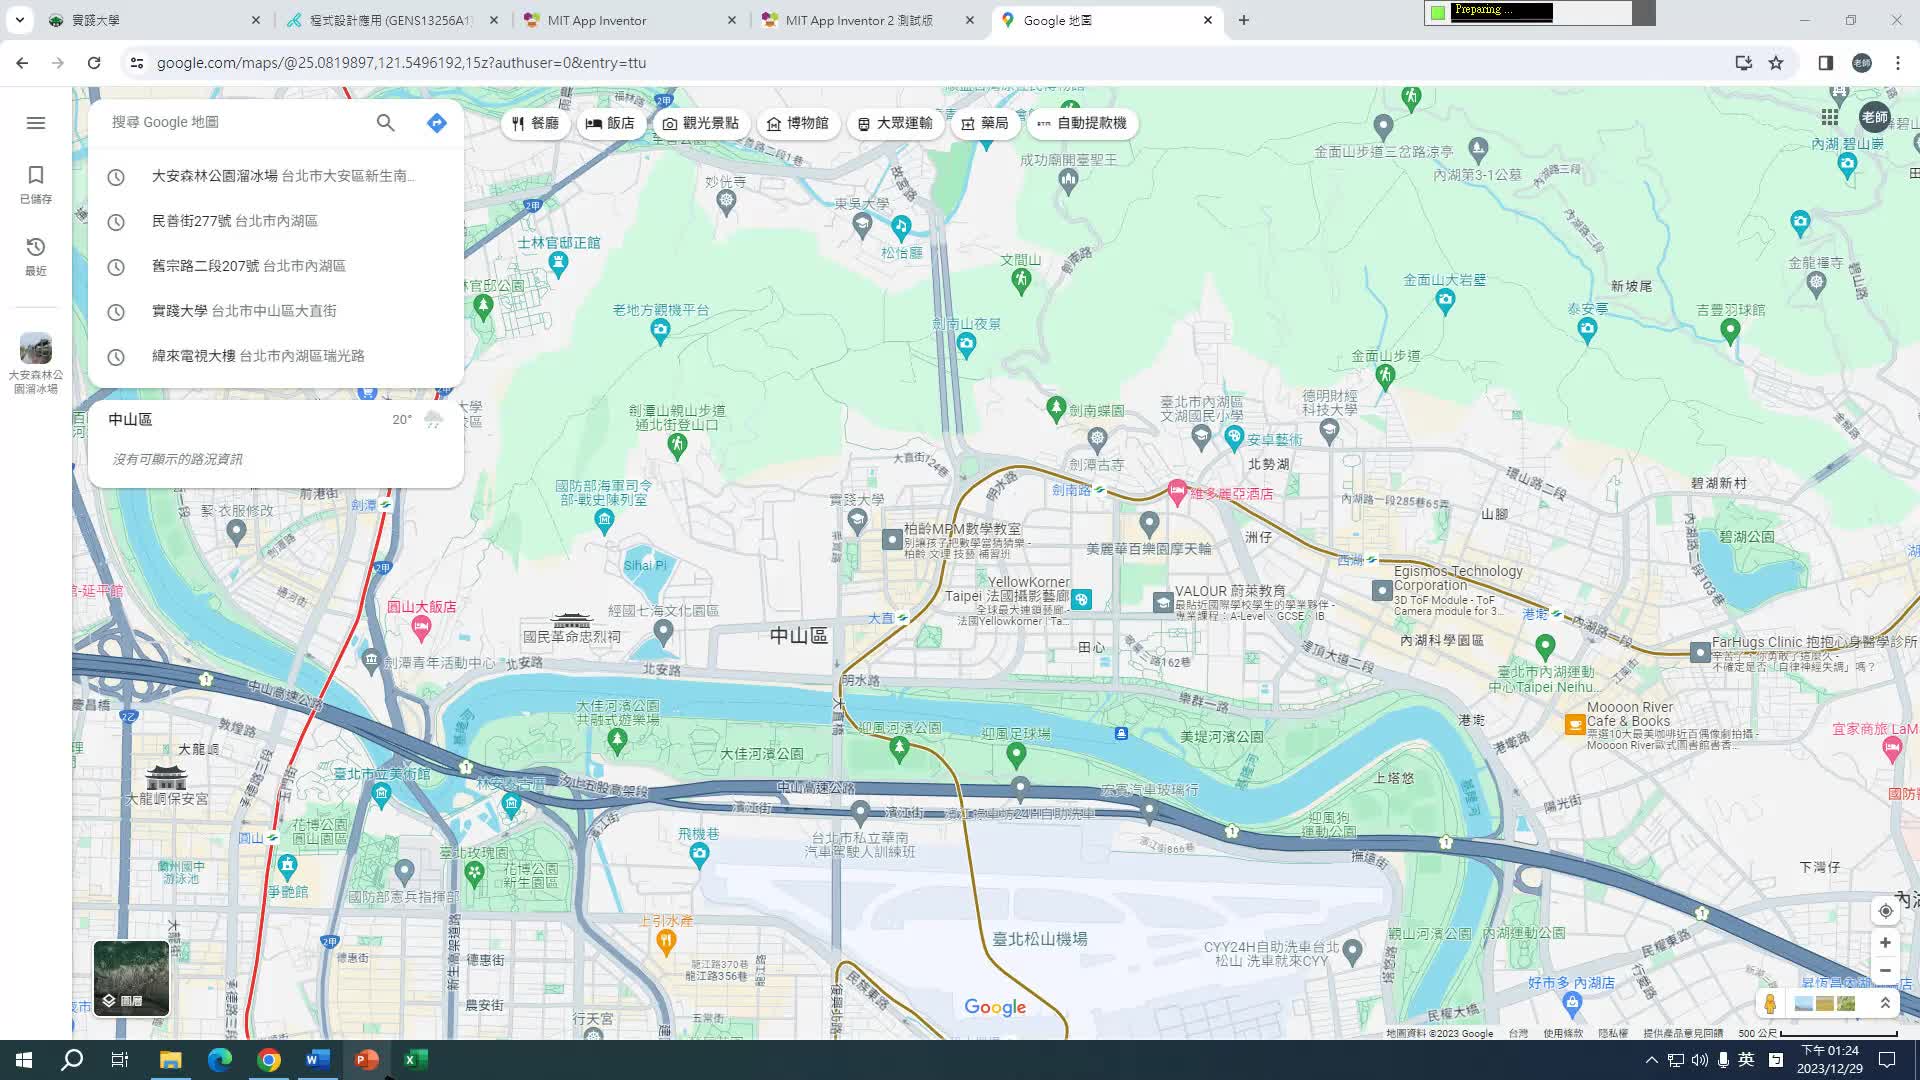Click the 上引水產 restaurant marker
This screenshot has width=1920, height=1080.
pos(666,942)
